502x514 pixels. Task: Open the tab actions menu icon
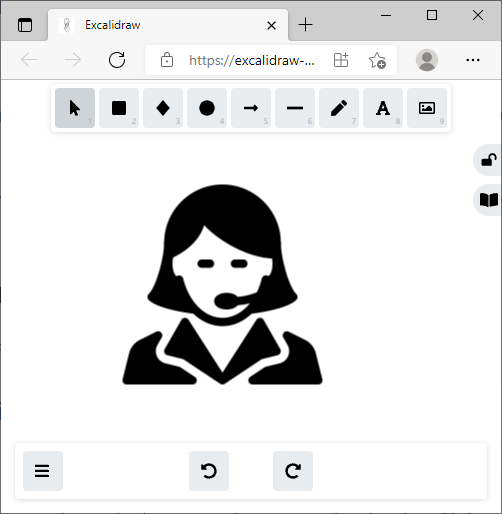[25, 25]
